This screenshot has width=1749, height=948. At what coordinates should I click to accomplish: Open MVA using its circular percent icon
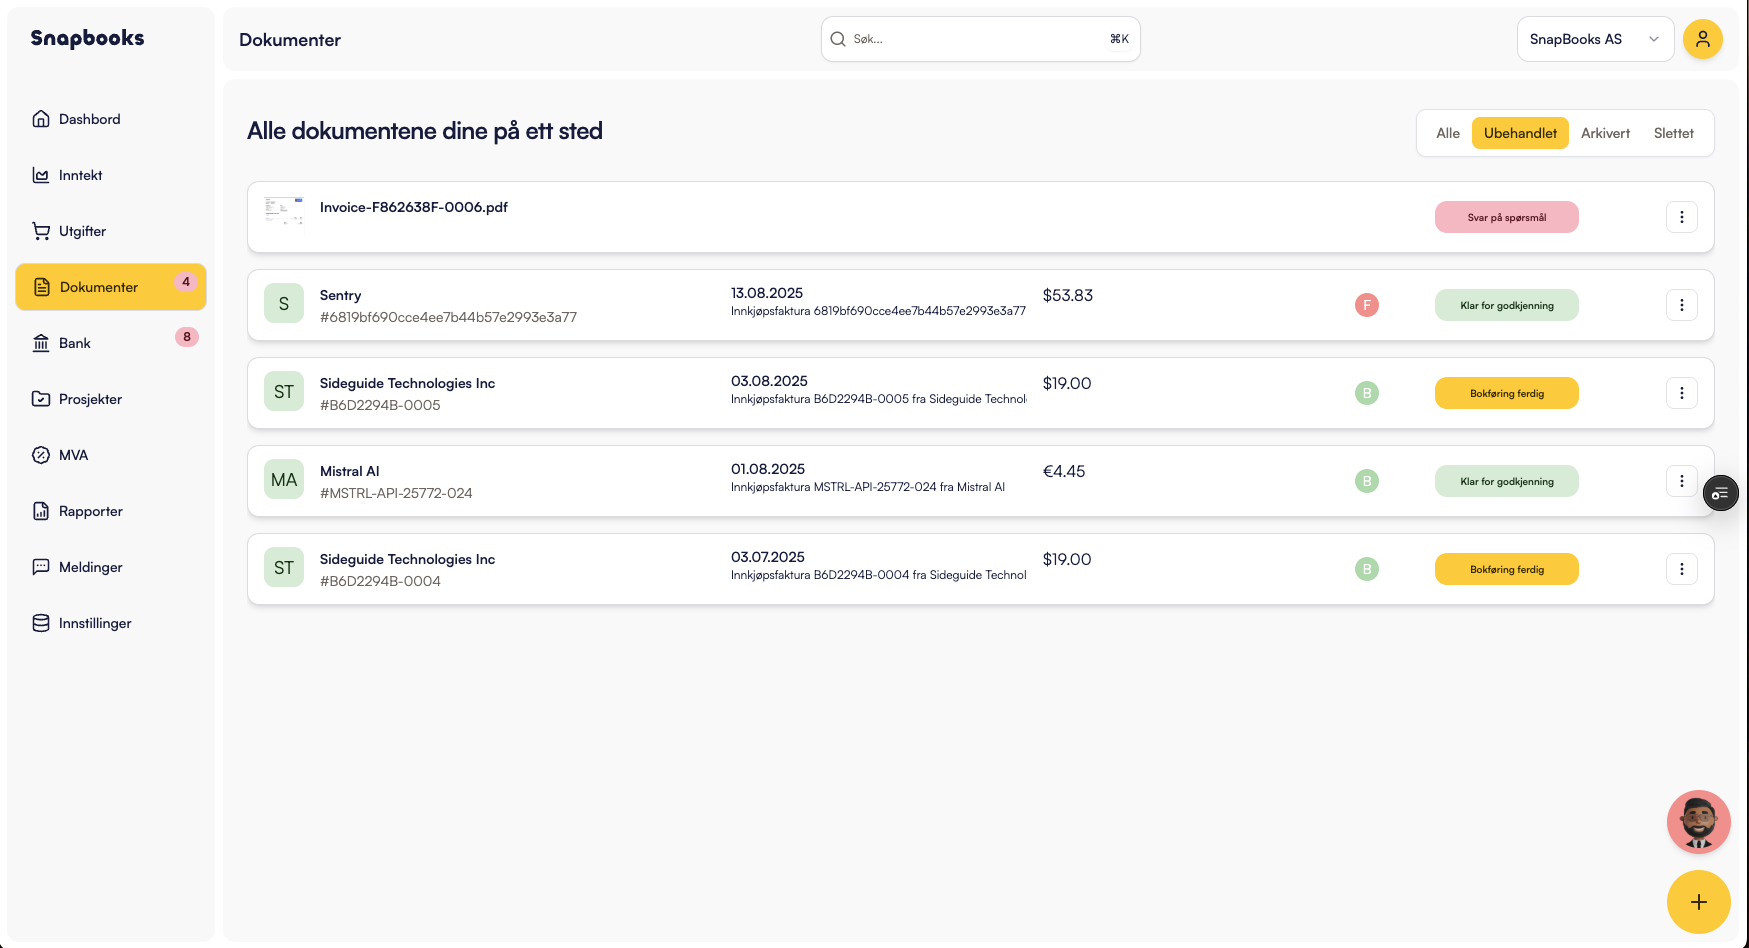tap(40, 454)
